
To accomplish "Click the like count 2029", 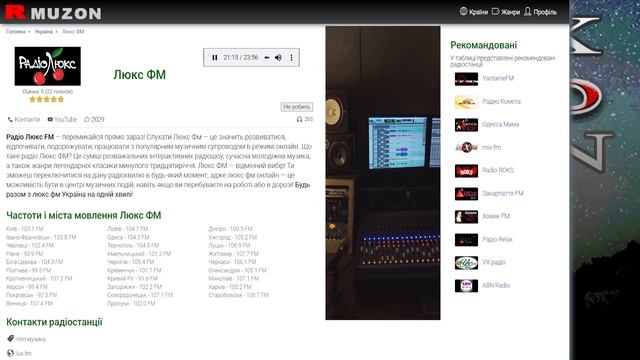I will (x=98, y=120).
